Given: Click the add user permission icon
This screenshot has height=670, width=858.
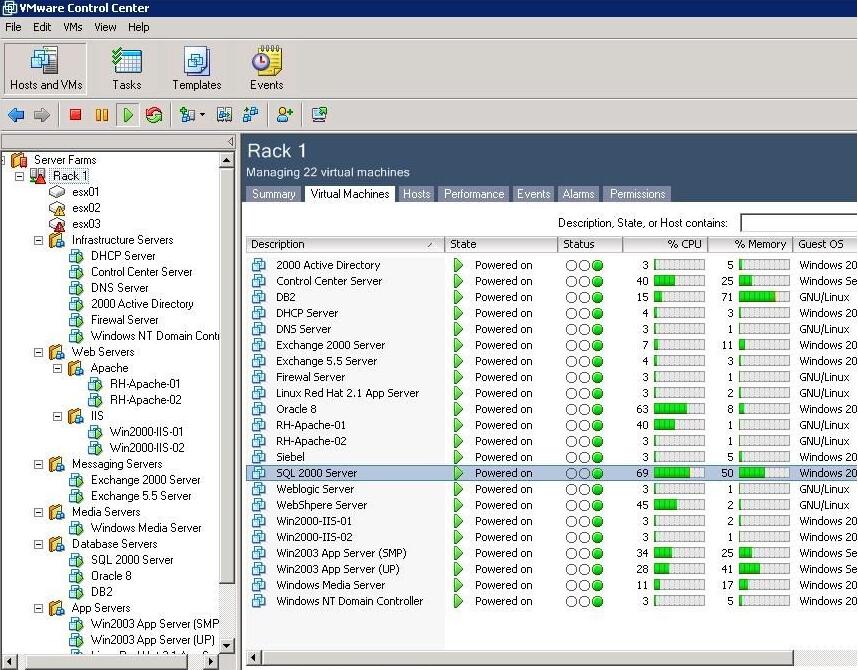Looking at the screenshot, I should coord(285,114).
